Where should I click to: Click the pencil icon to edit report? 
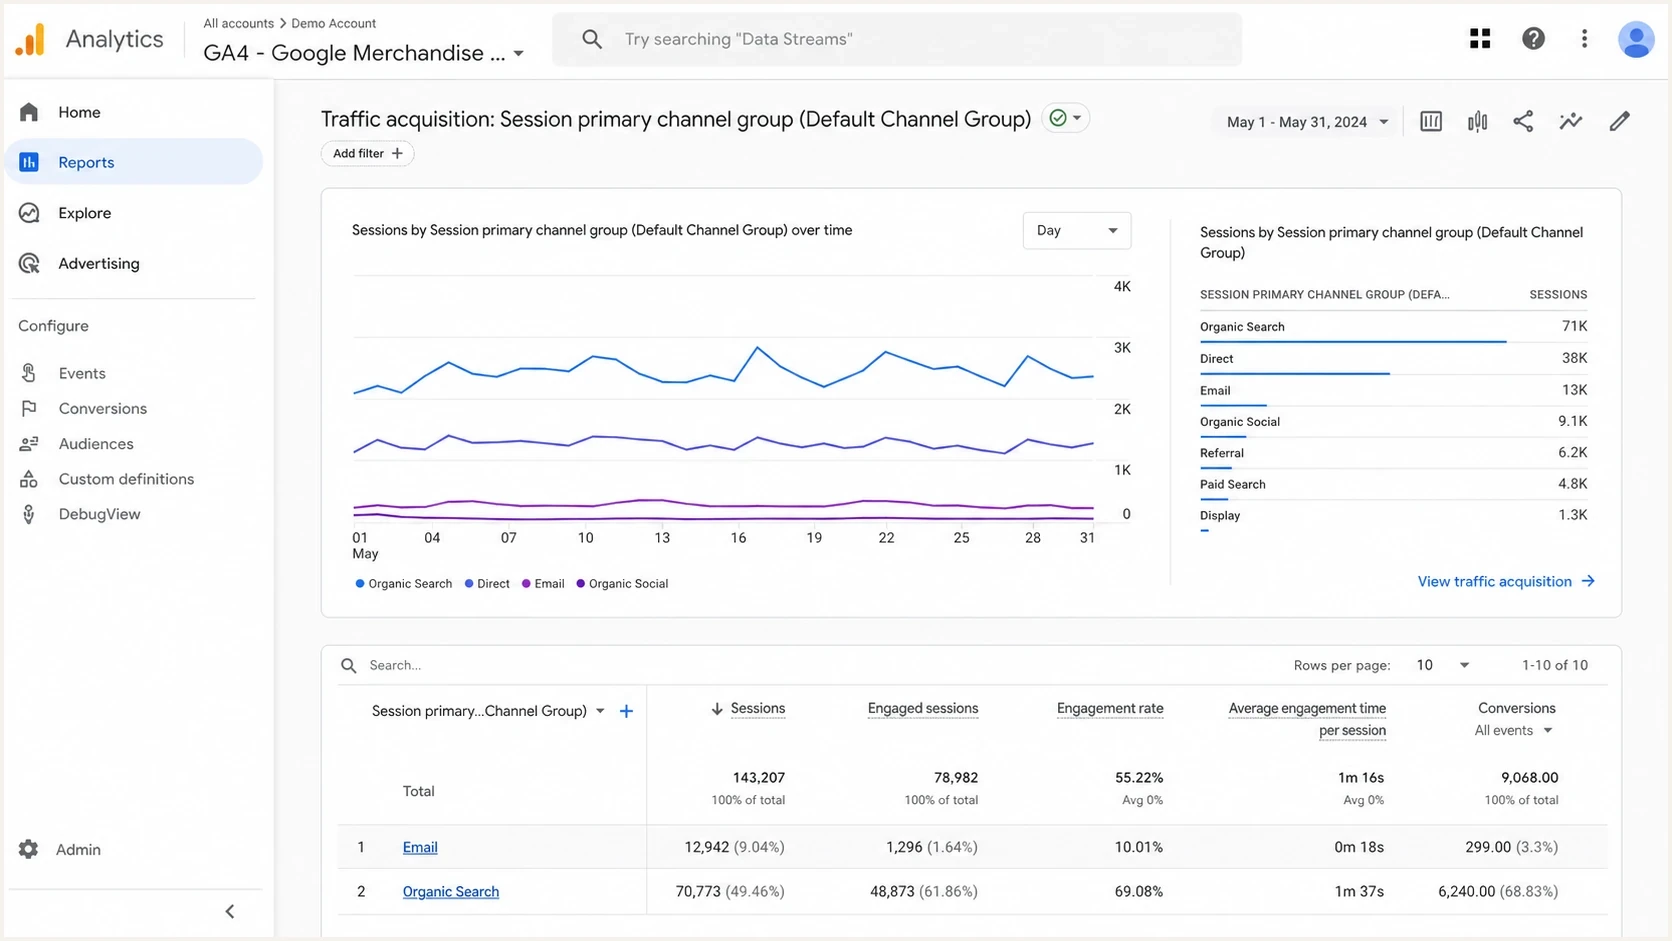coord(1619,122)
